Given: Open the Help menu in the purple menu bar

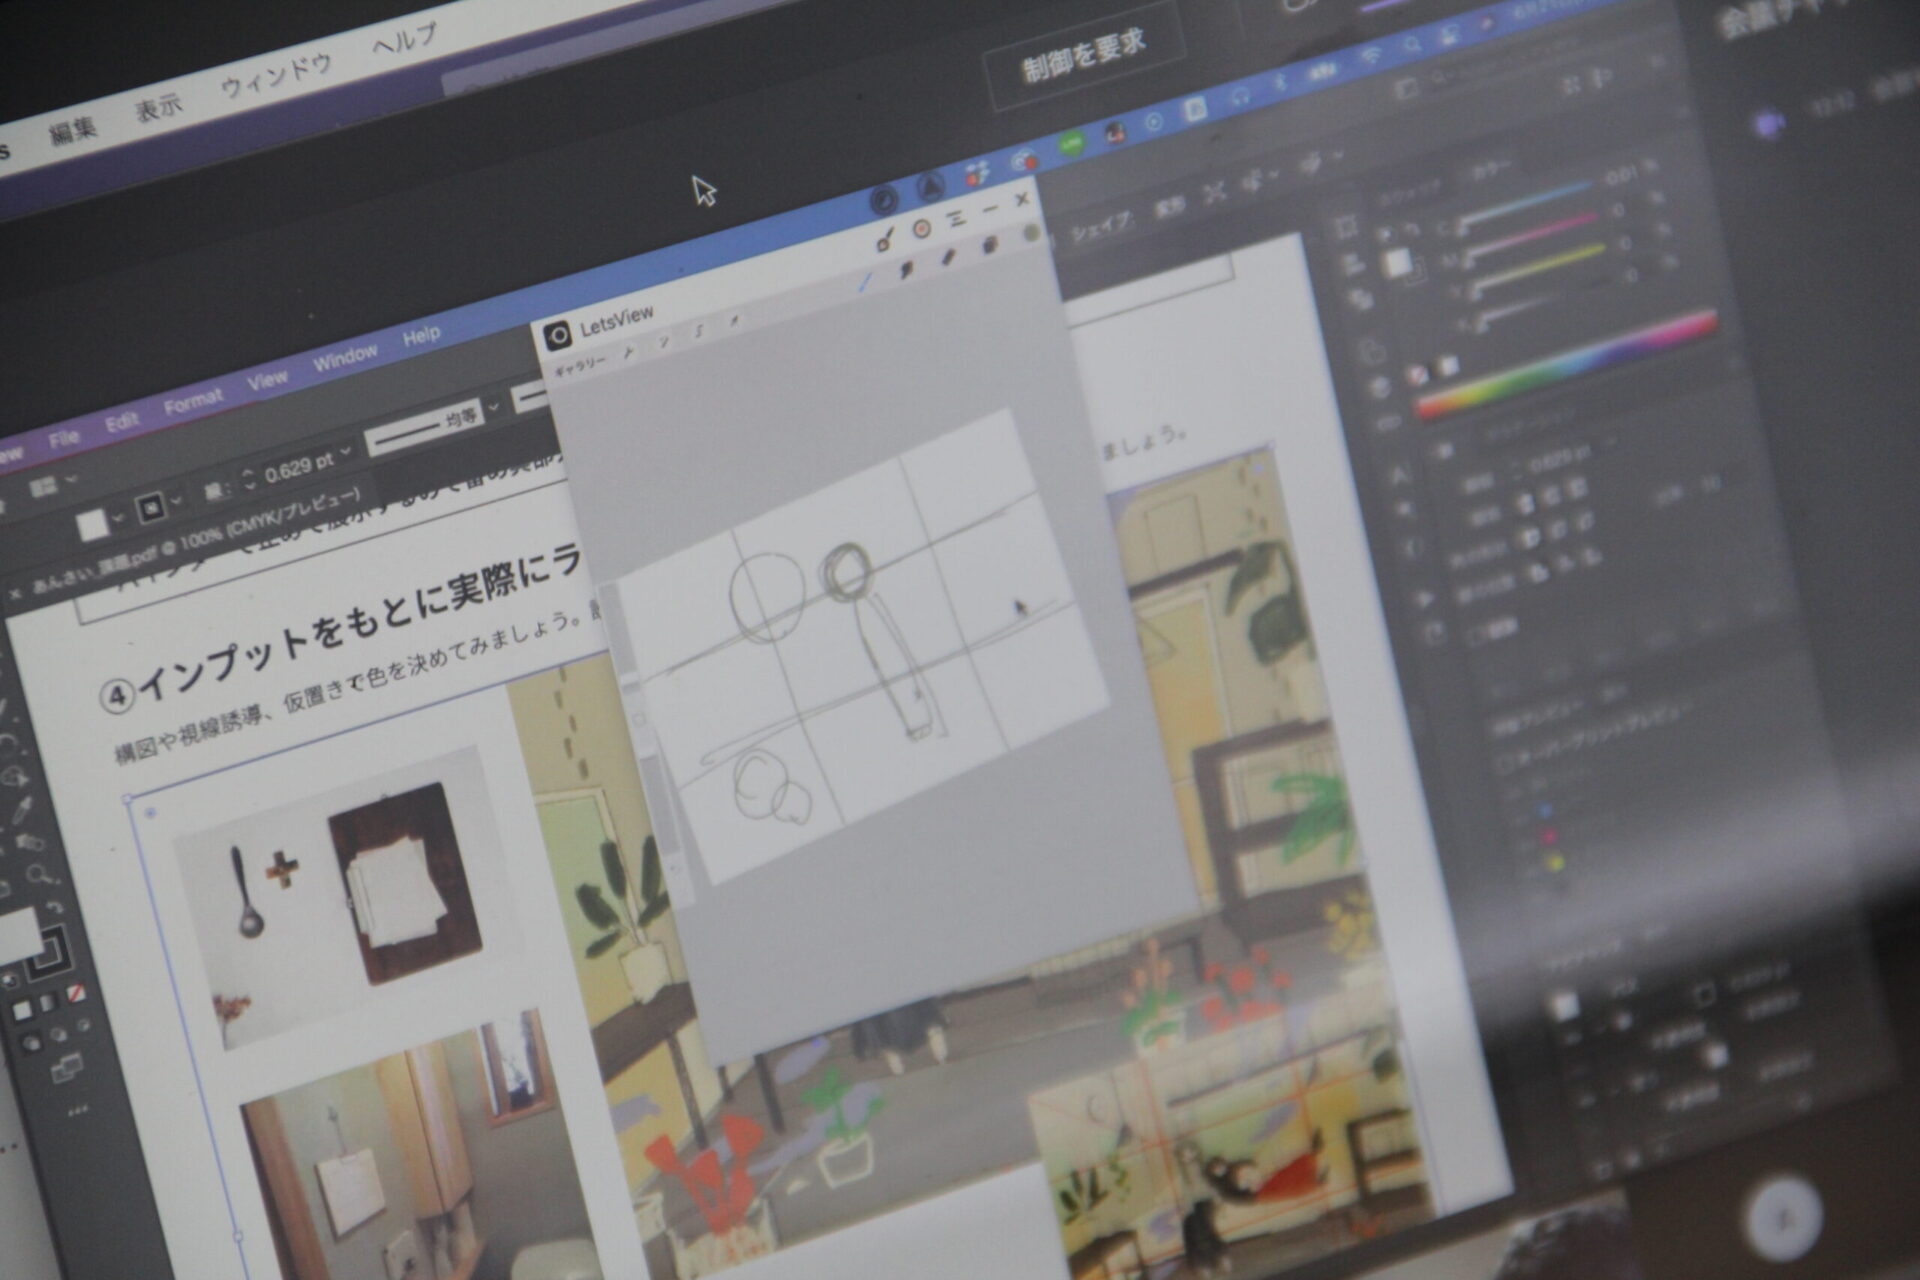Looking at the screenshot, I should tap(421, 336).
